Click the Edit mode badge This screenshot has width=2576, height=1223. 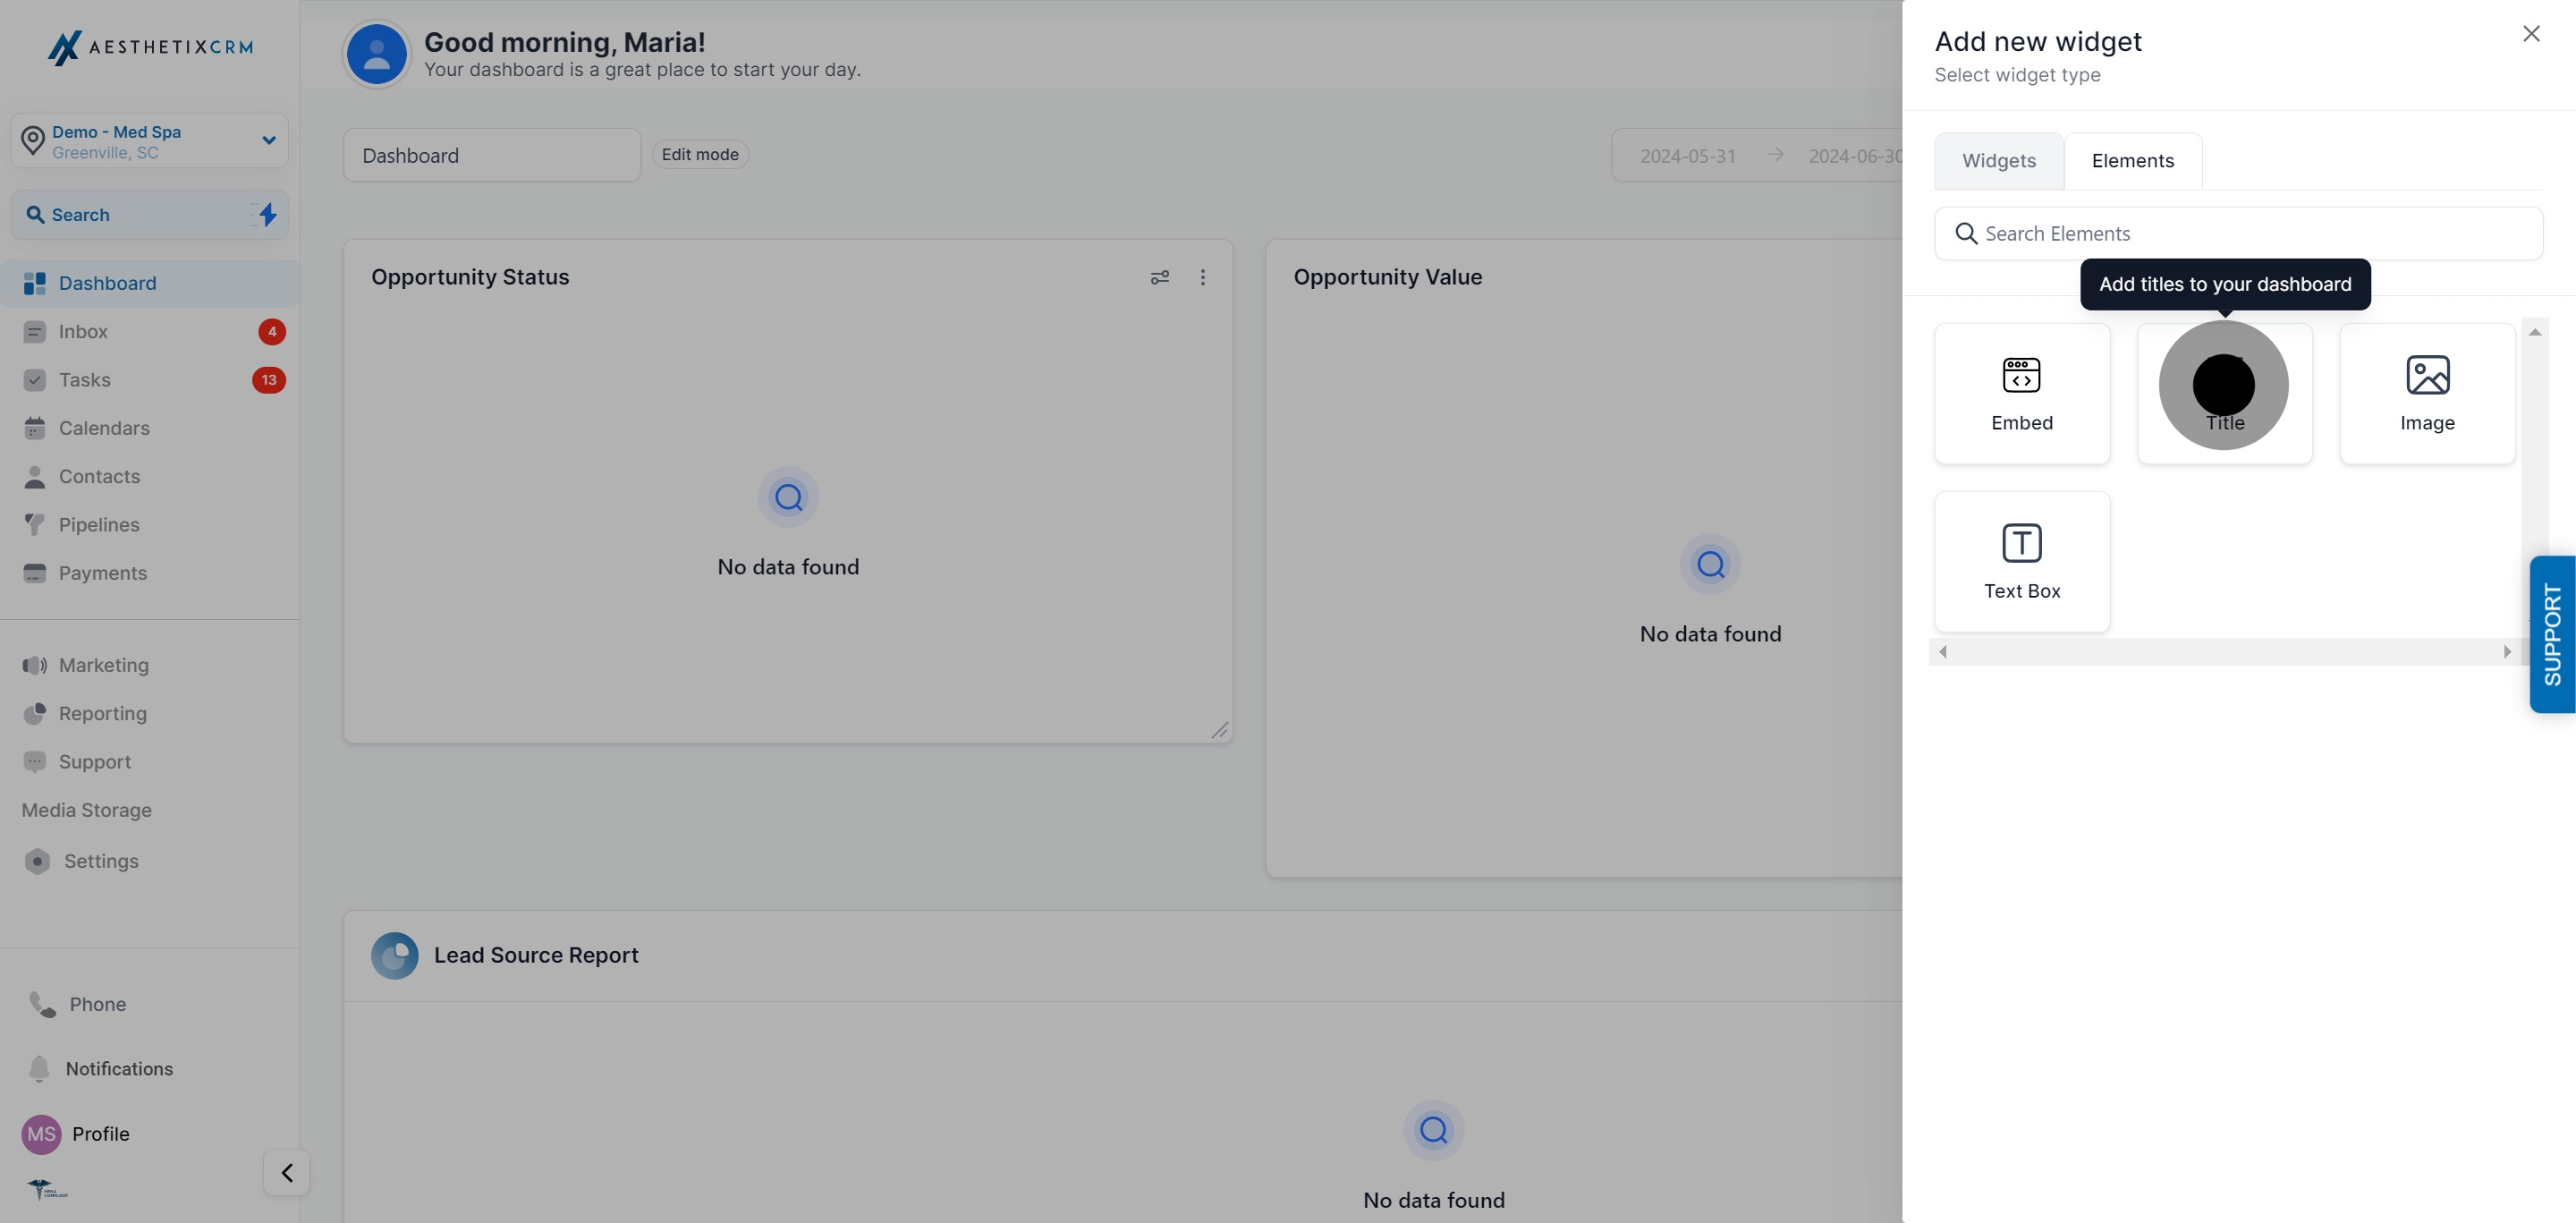pyautogui.click(x=700, y=154)
